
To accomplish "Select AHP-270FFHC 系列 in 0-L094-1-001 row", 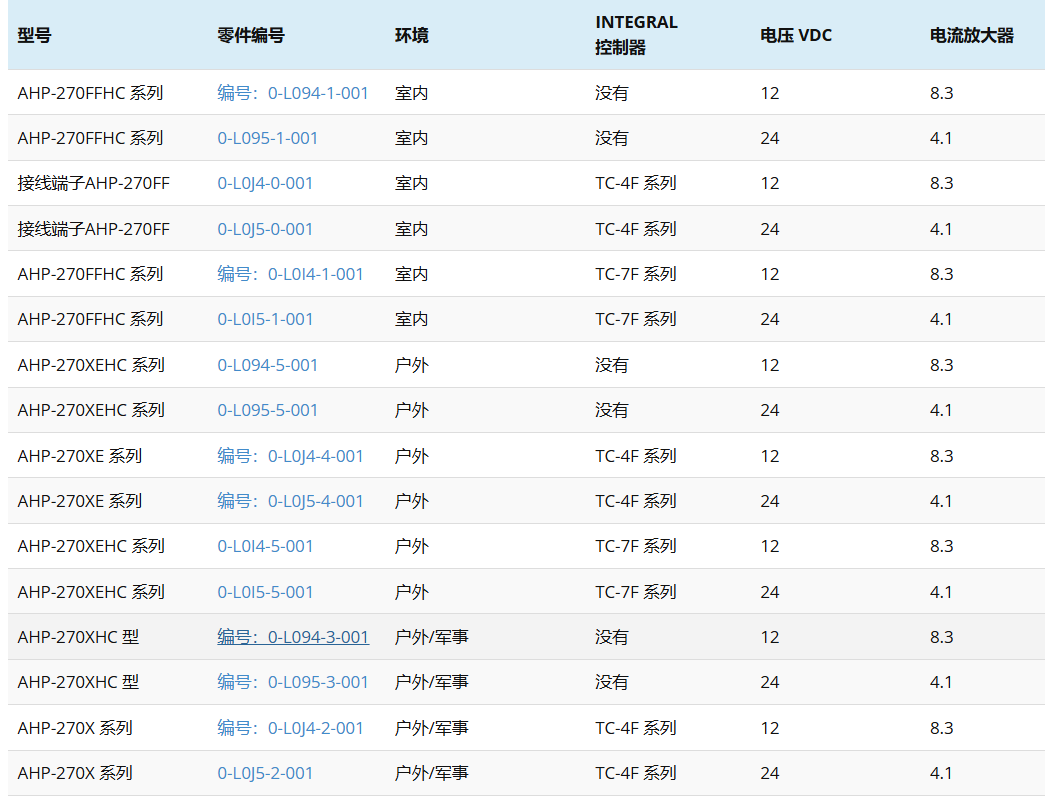I will (x=90, y=93).
